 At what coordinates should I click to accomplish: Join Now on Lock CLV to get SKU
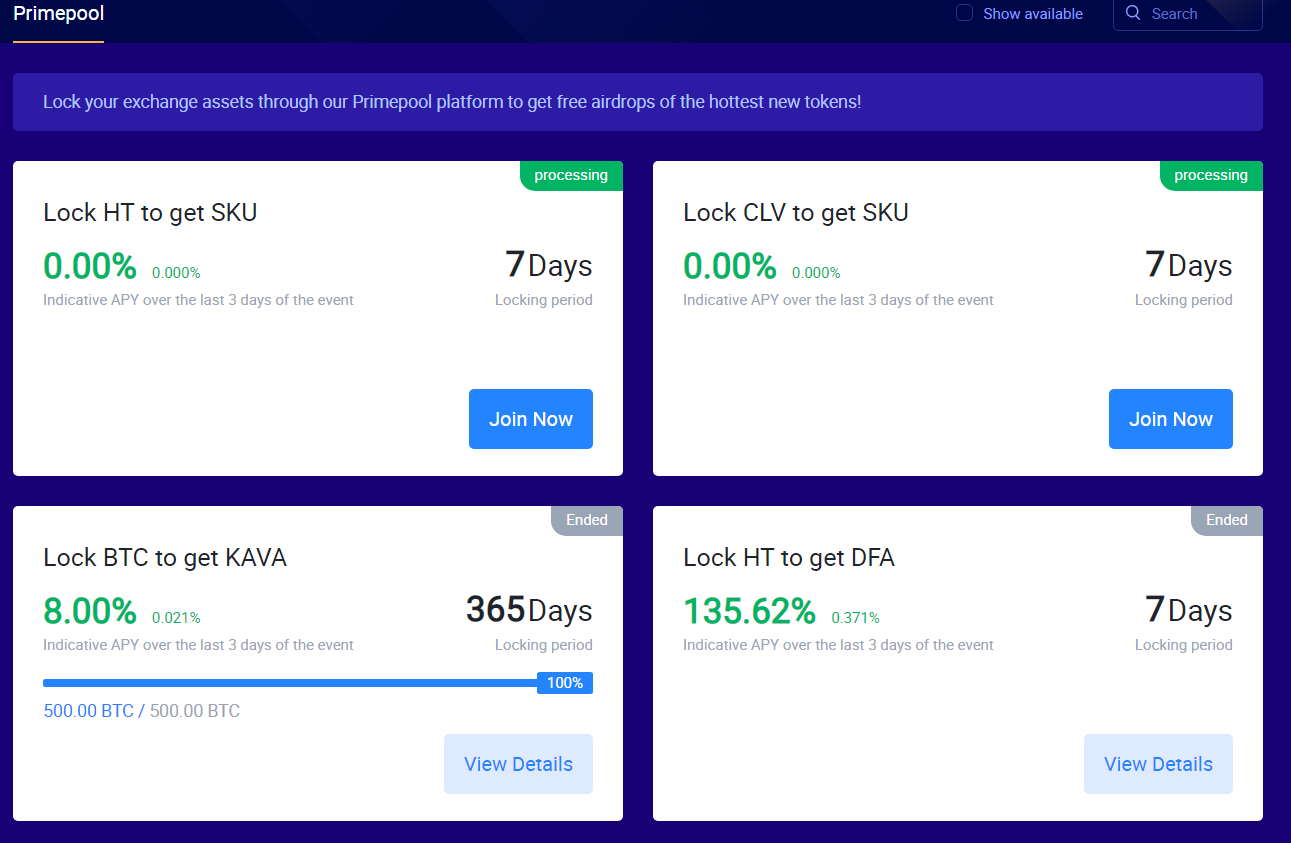pos(1171,419)
